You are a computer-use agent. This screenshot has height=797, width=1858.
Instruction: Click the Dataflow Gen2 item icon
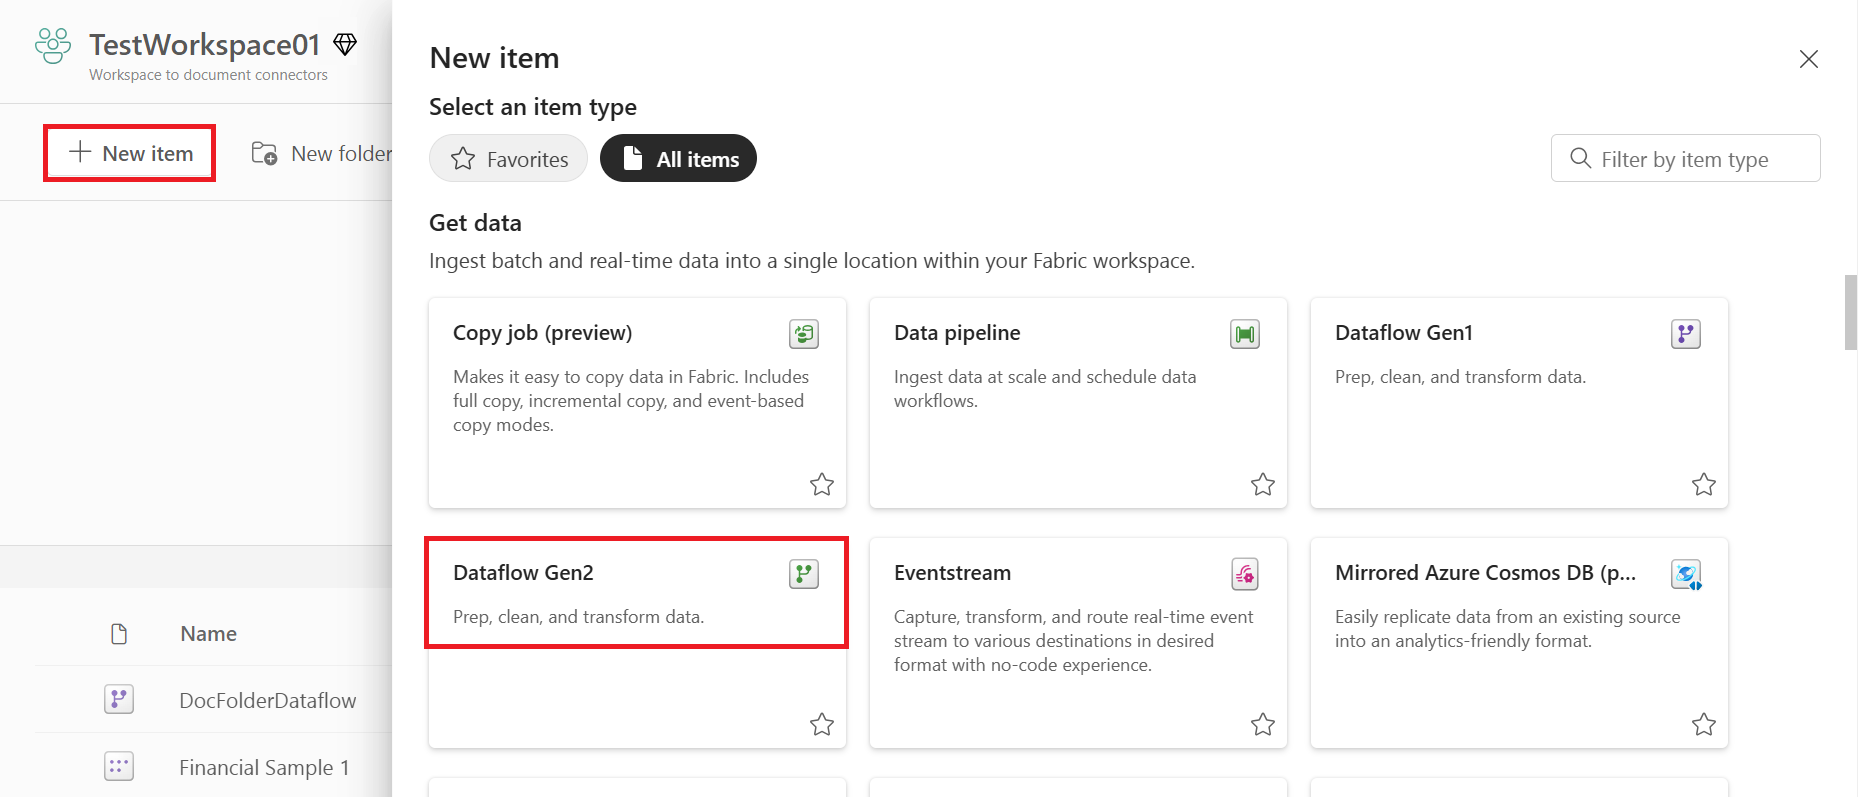(x=804, y=574)
